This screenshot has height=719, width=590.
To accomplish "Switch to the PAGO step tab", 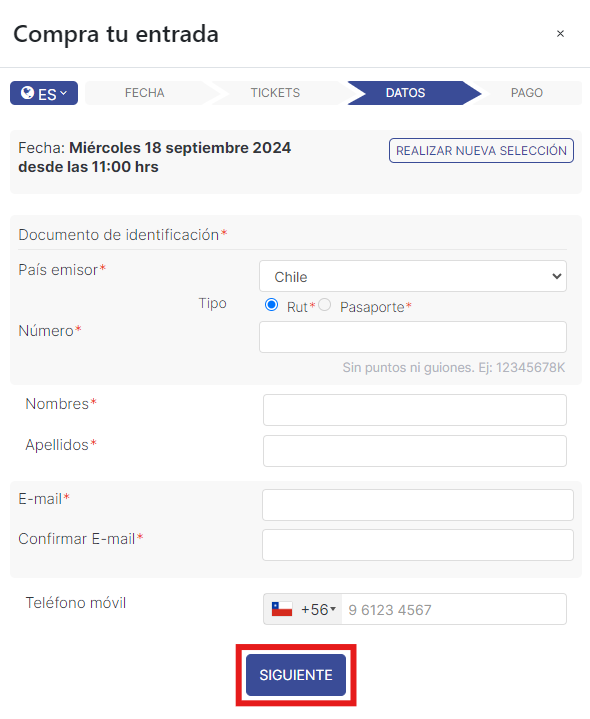I will click(527, 93).
